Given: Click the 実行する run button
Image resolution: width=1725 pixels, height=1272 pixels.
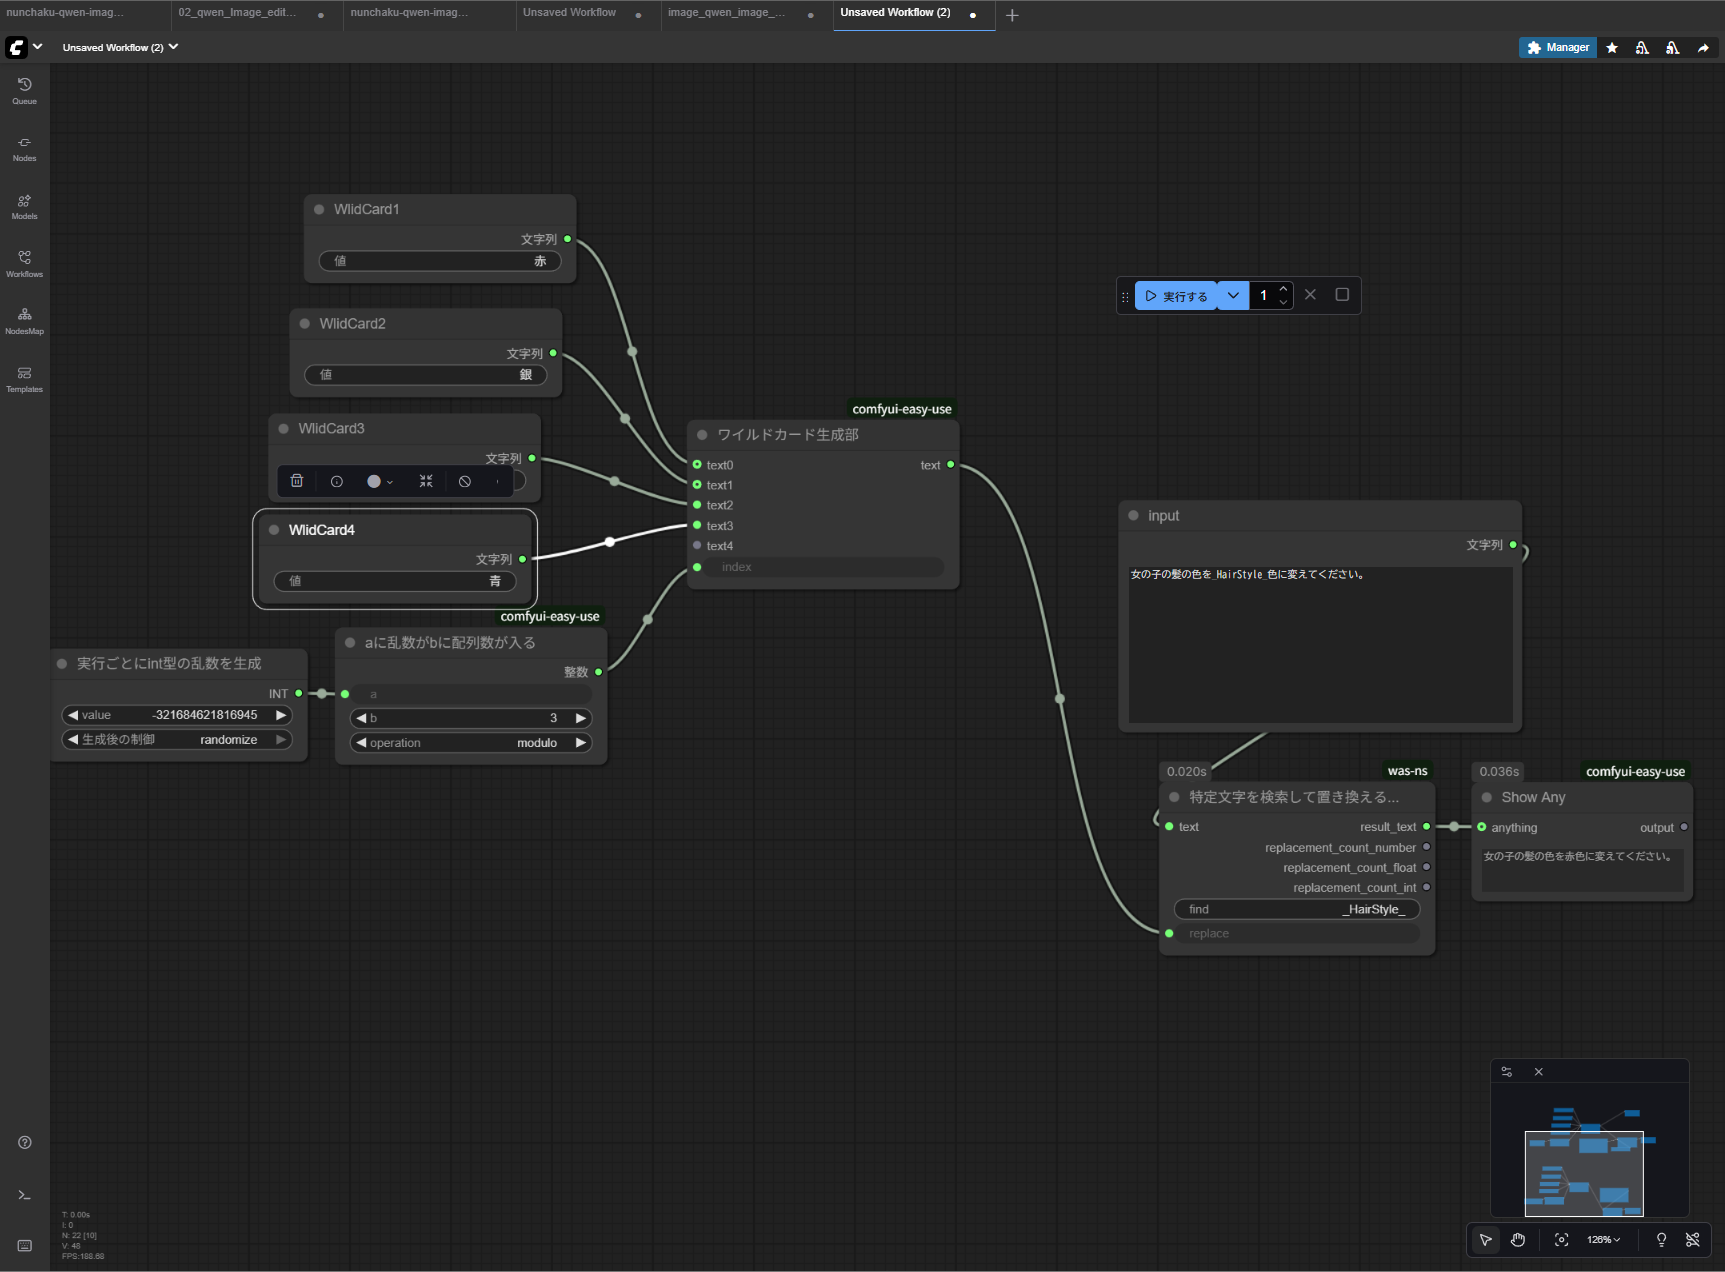Looking at the screenshot, I should pyautogui.click(x=1176, y=296).
